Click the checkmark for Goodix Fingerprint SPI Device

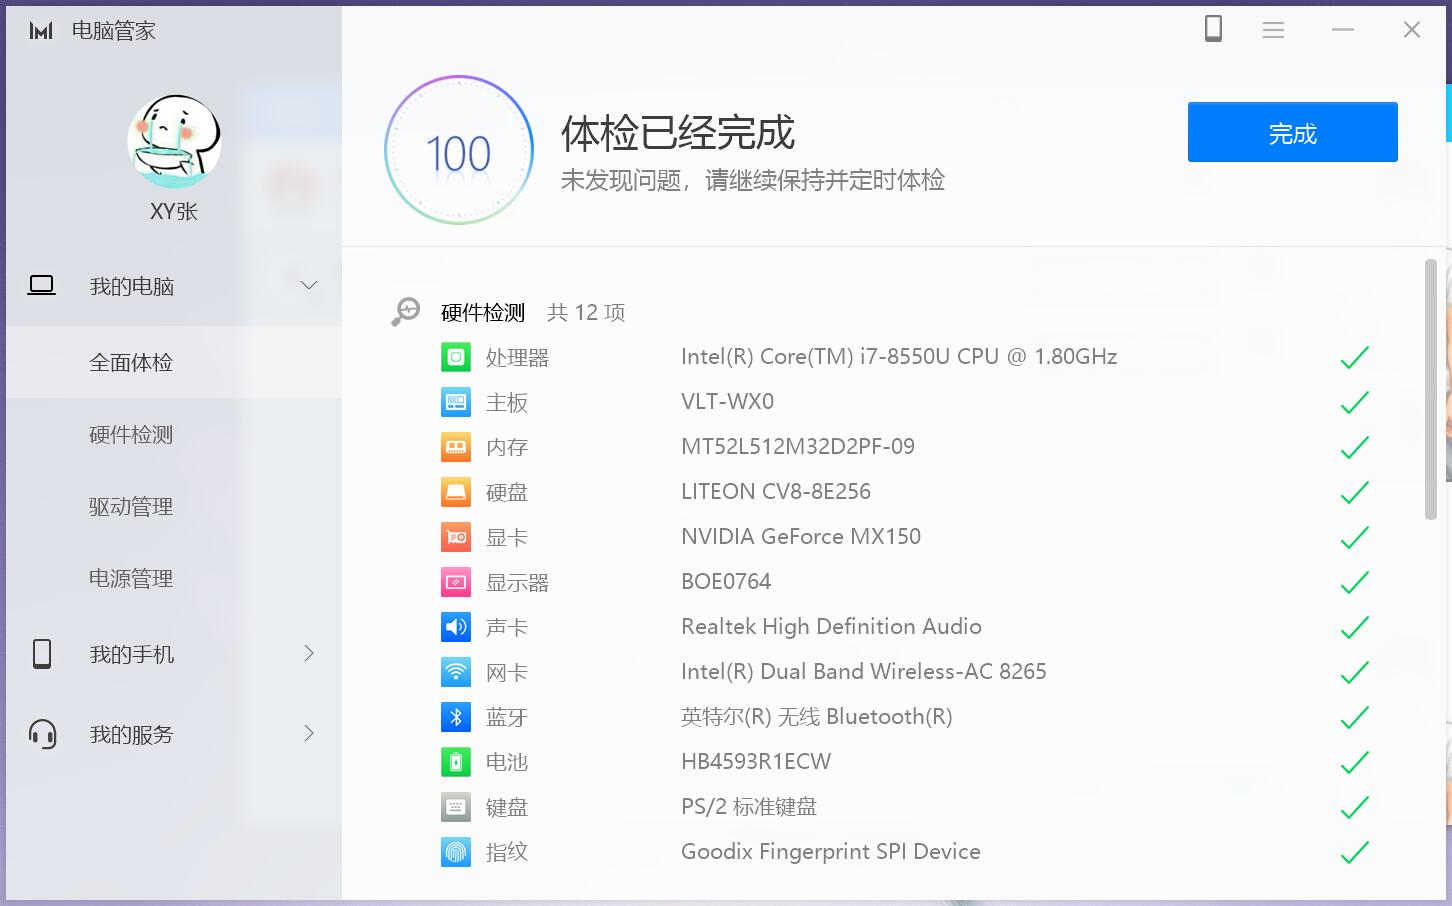pos(1355,851)
